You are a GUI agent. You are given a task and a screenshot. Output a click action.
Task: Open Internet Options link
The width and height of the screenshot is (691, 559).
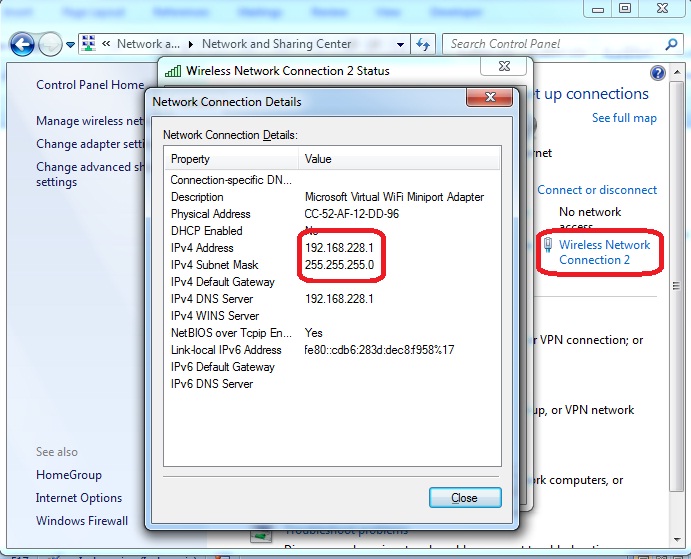coord(79,498)
